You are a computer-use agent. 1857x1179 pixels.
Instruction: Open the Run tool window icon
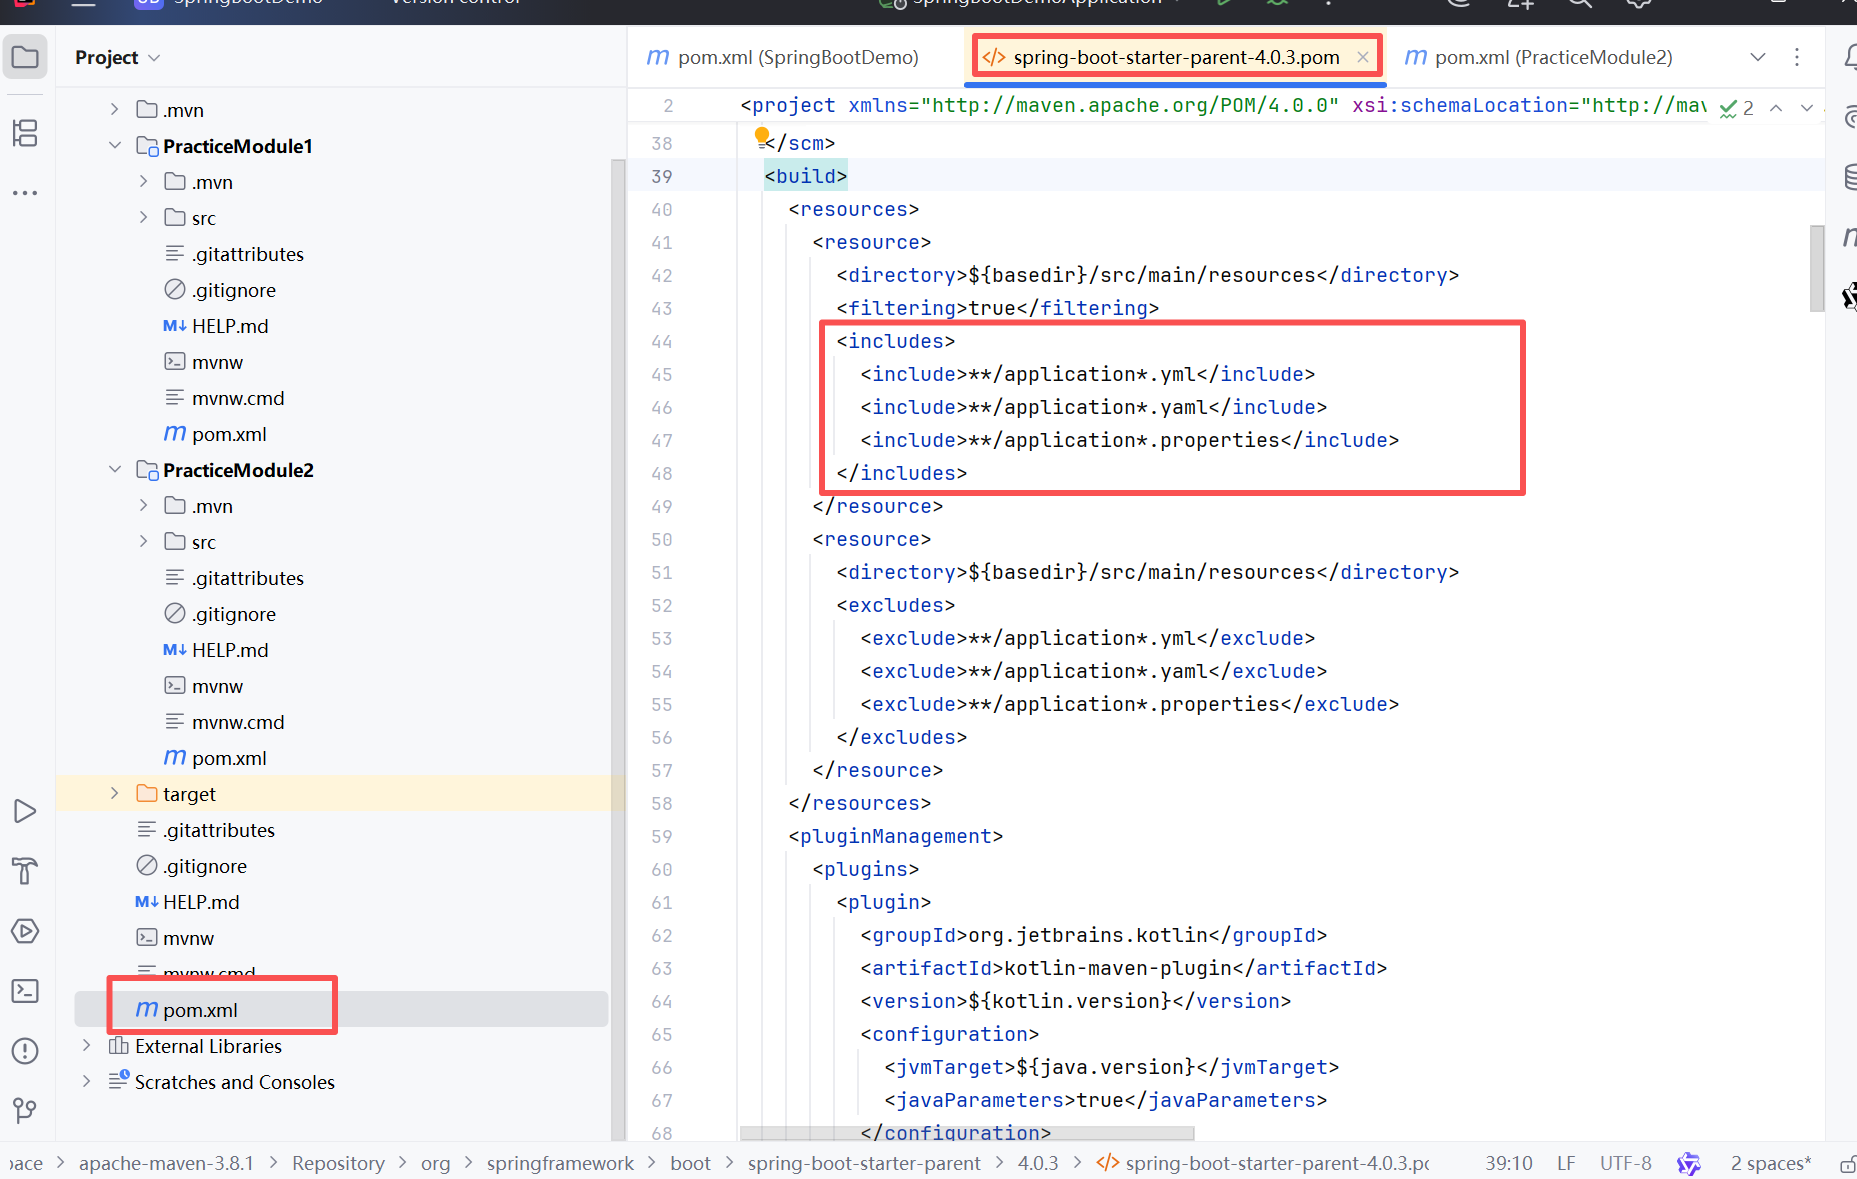click(25, 811)
